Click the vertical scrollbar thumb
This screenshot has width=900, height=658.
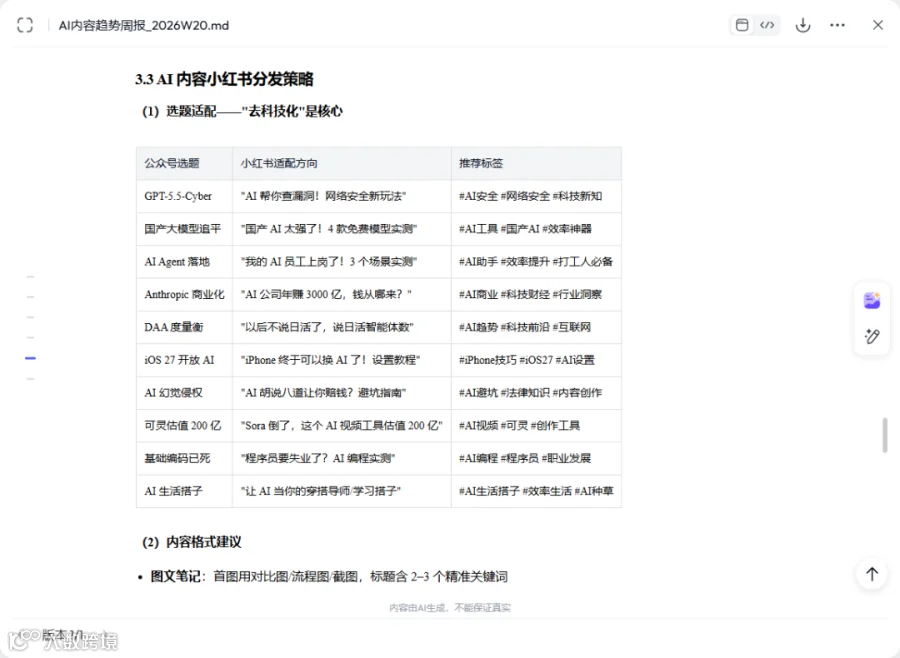click(885, 435)
